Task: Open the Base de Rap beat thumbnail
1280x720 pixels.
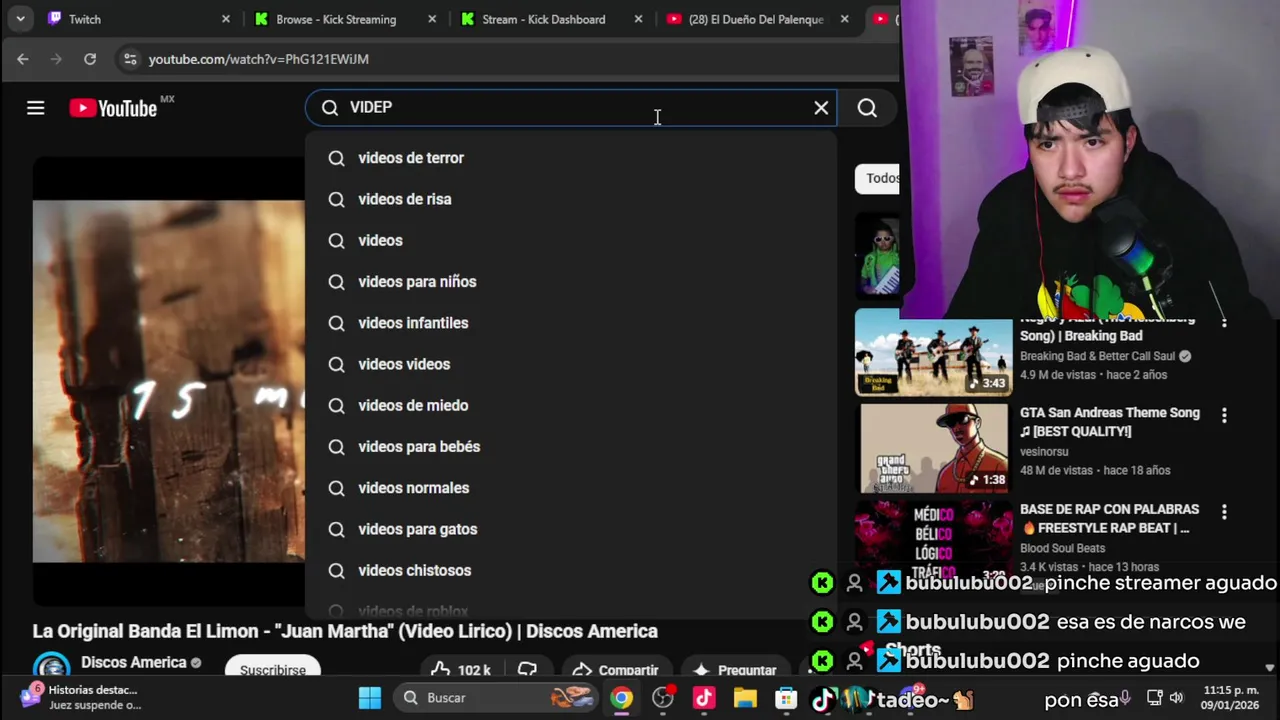Action: coord(933,540)
